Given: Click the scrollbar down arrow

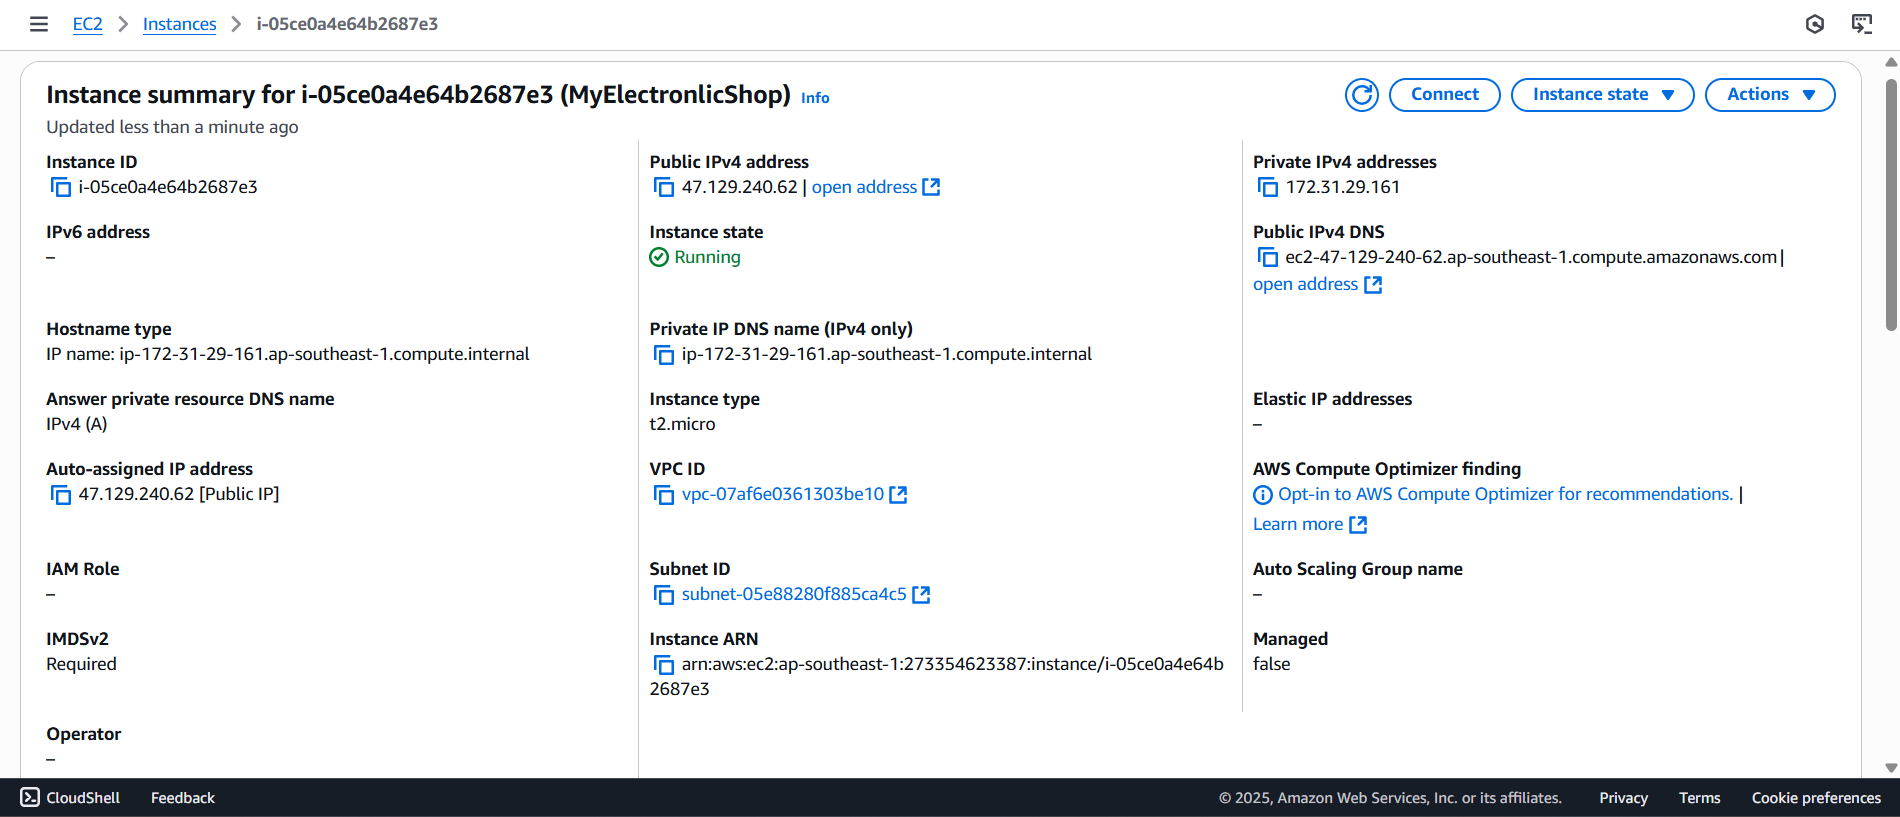Looking at the screenshot, I should point(1891,768).
